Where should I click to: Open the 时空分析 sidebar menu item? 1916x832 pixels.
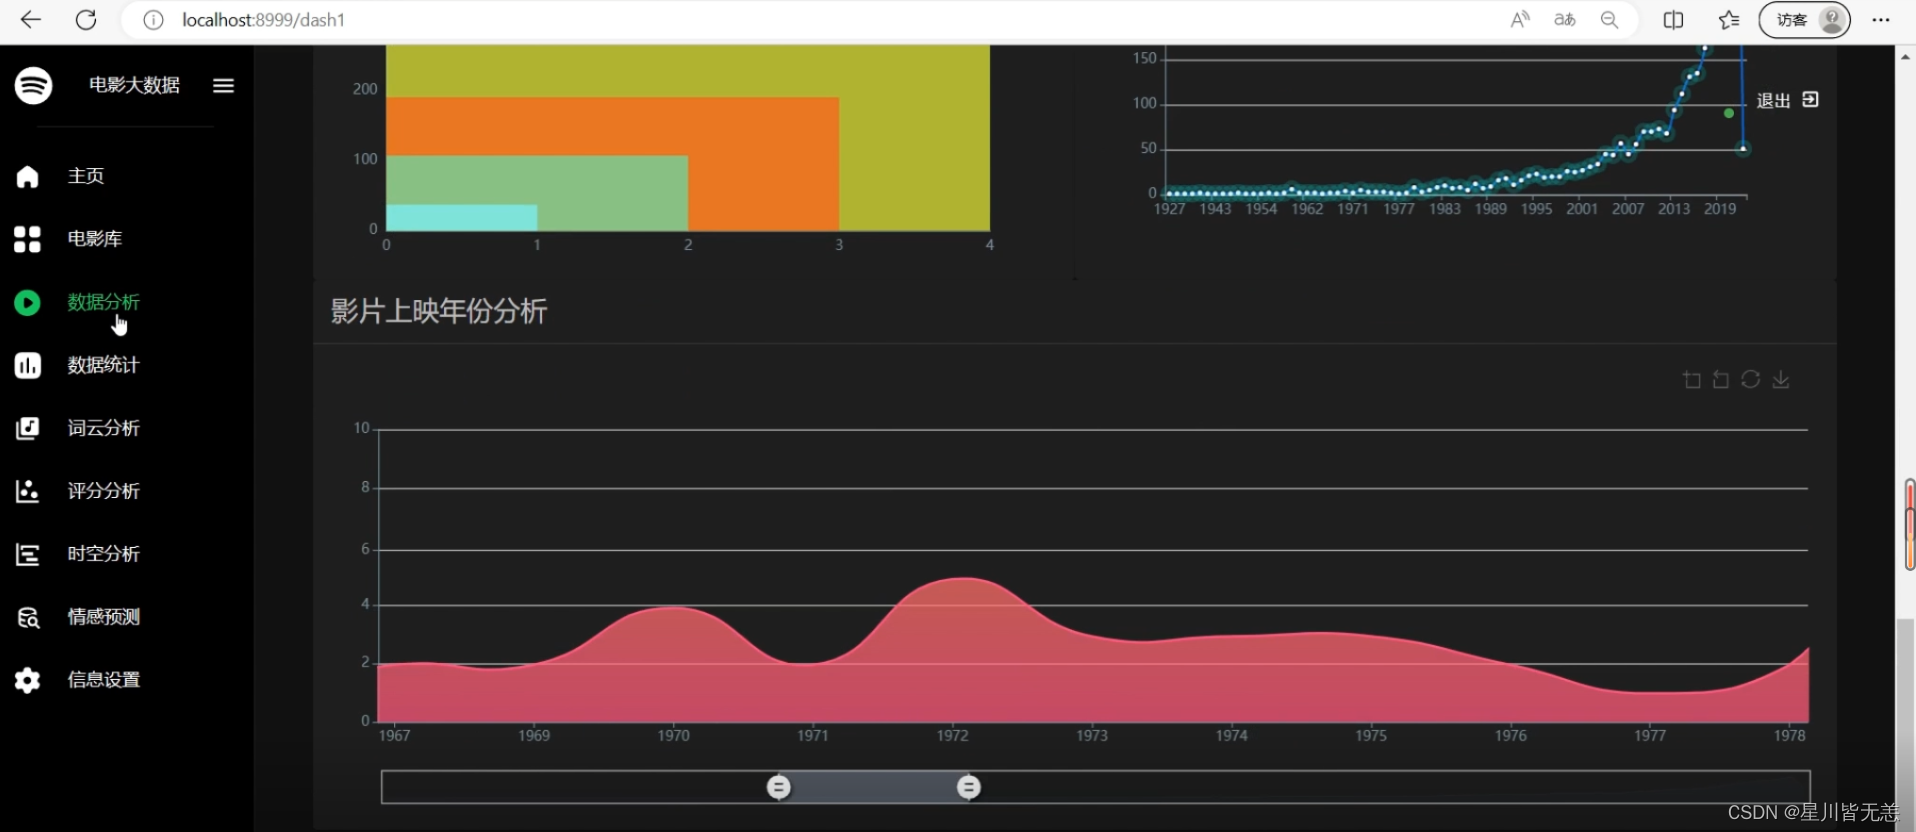[103, 554]
